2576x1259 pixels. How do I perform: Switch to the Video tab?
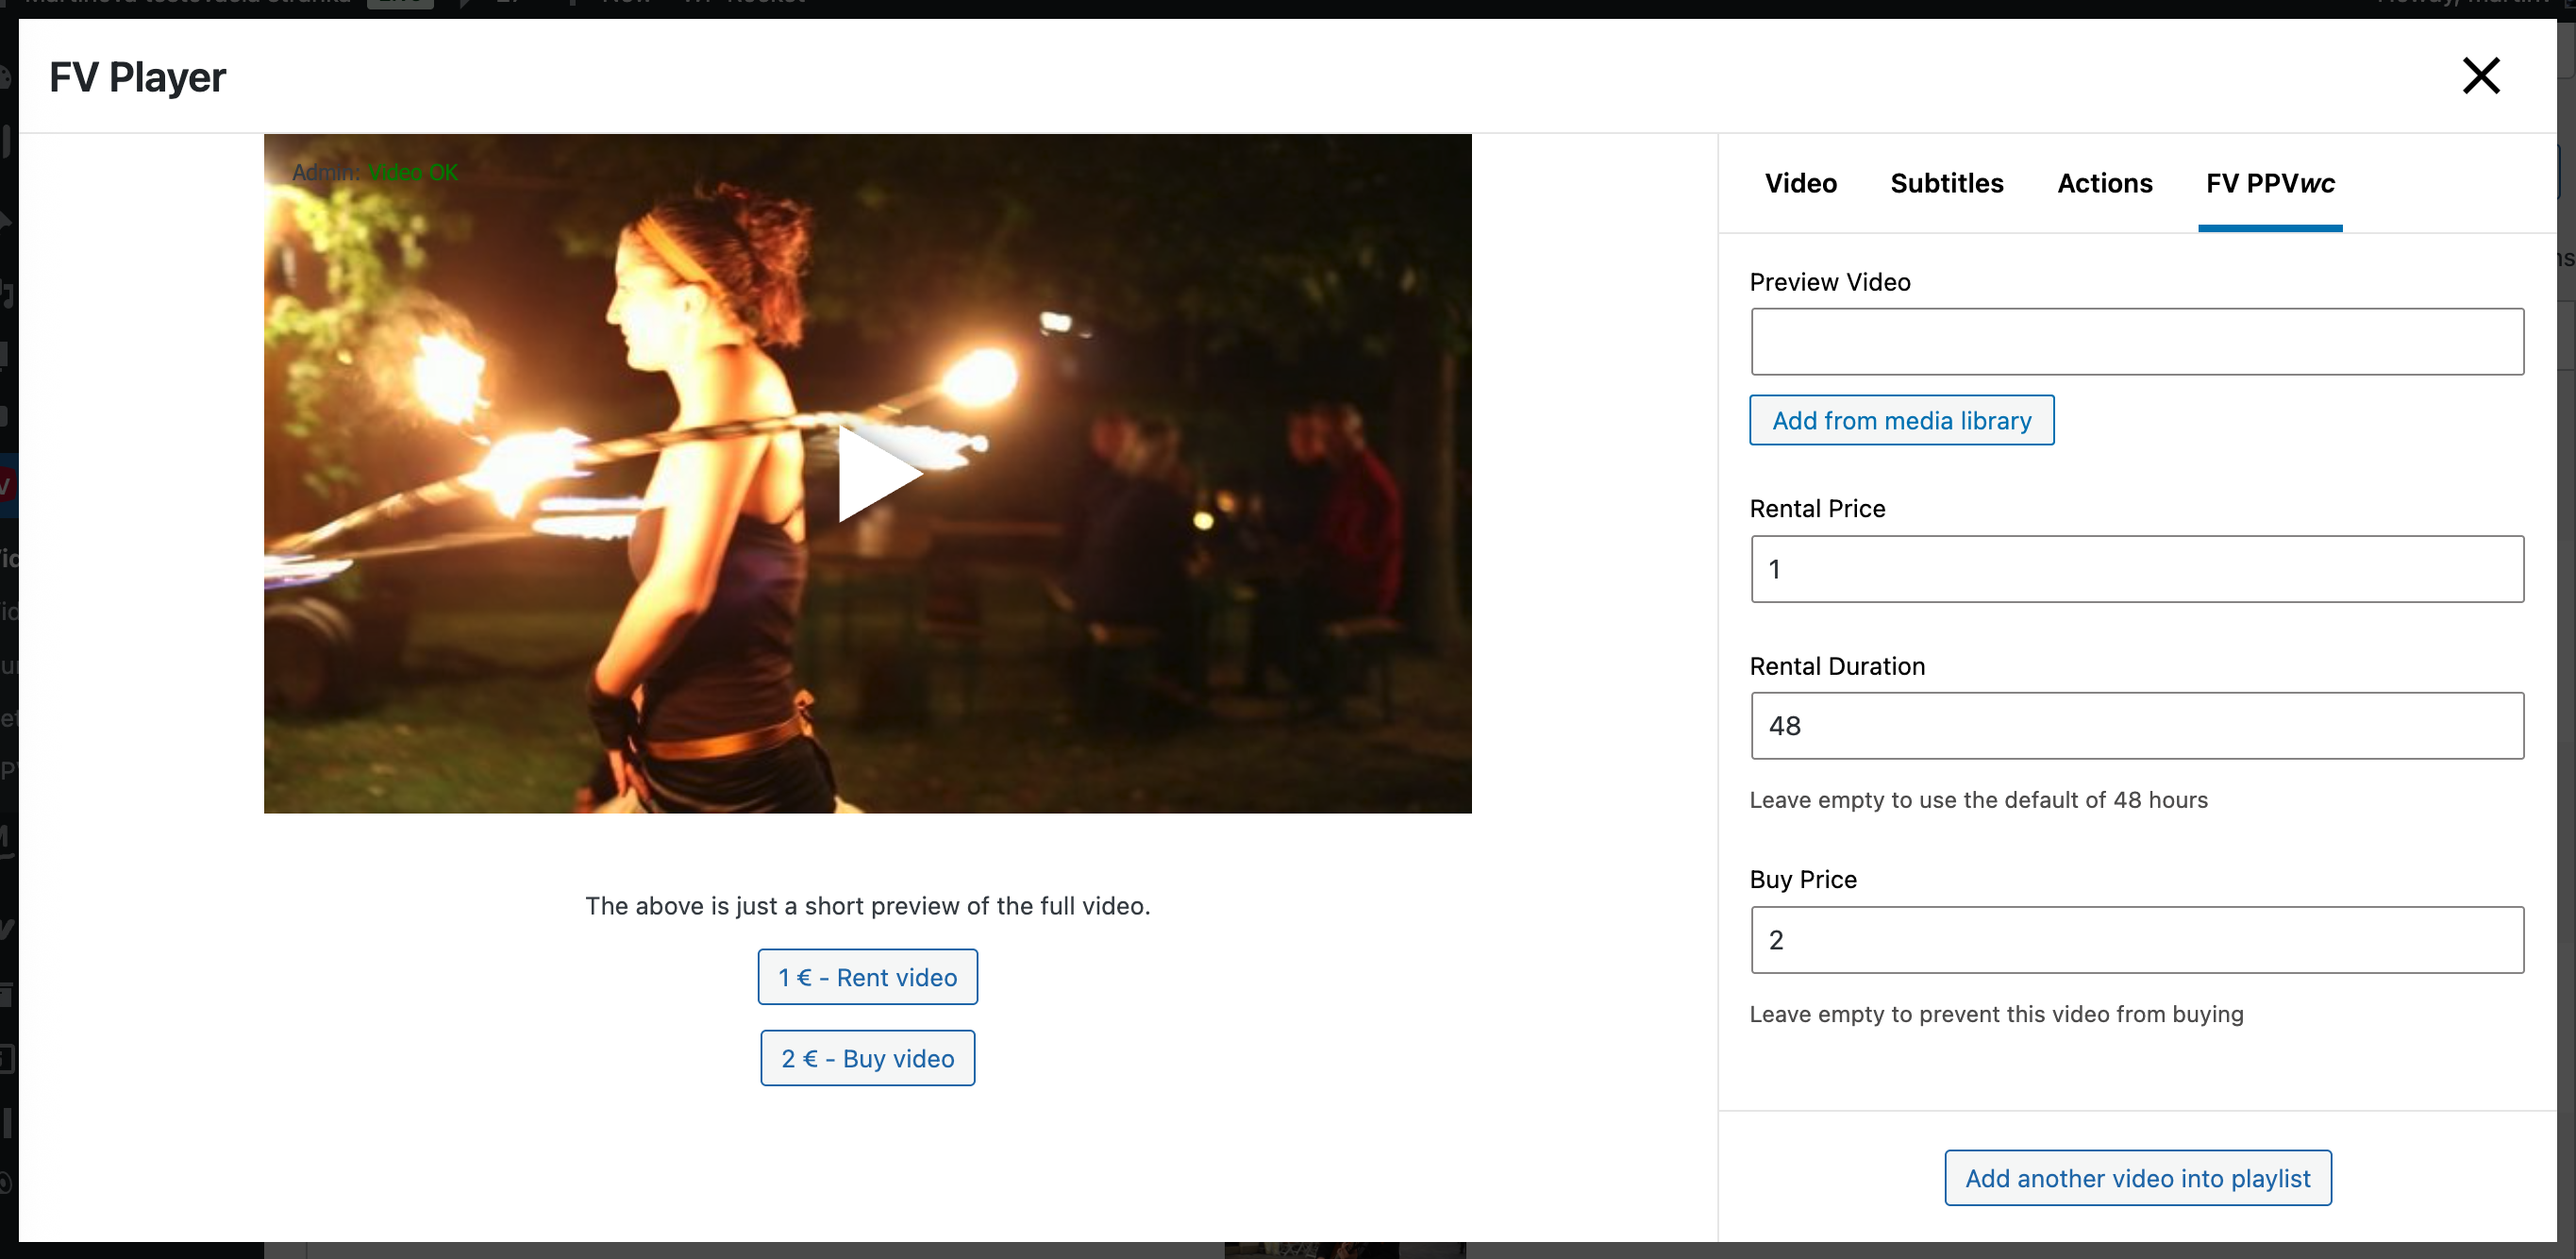coord(1800,183)
